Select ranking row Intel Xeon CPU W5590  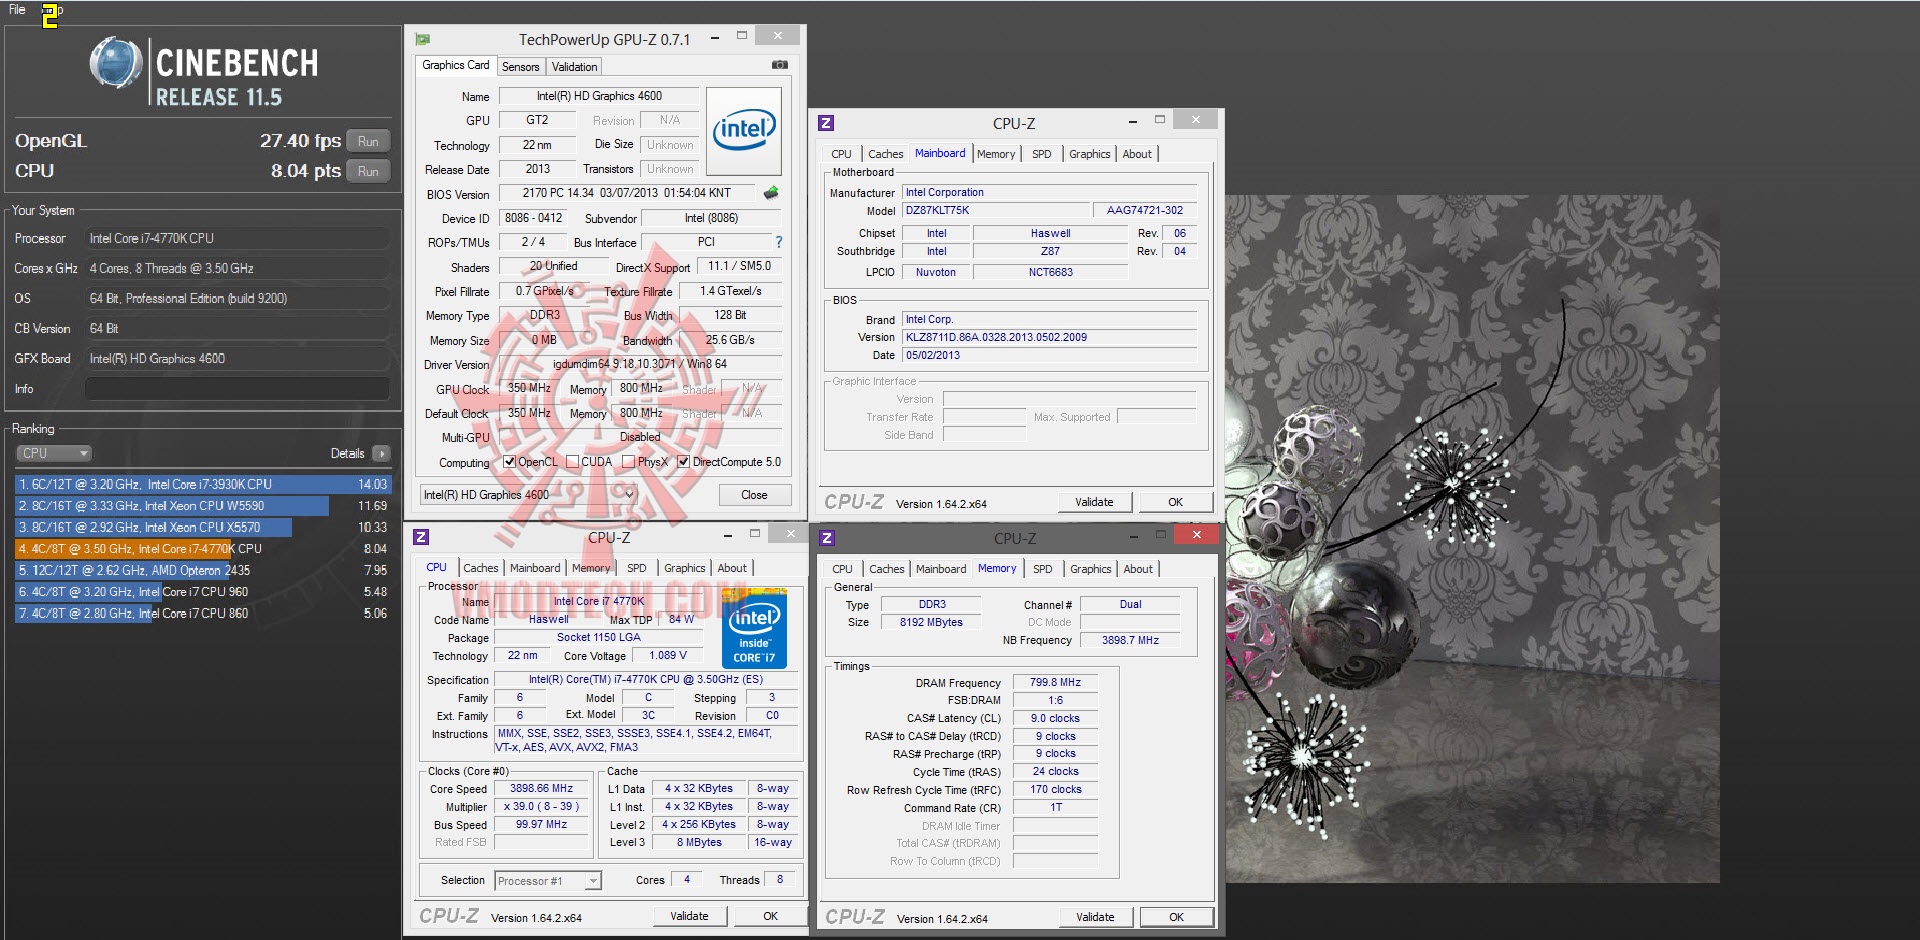click(203, 506)
